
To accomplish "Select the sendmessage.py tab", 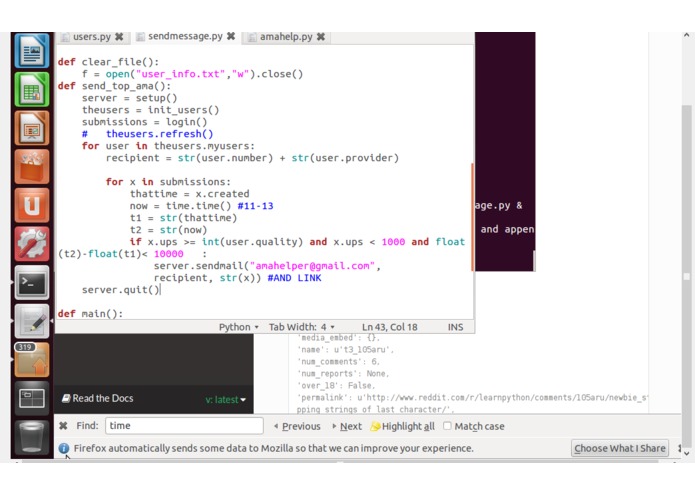I will pos(185,36).
